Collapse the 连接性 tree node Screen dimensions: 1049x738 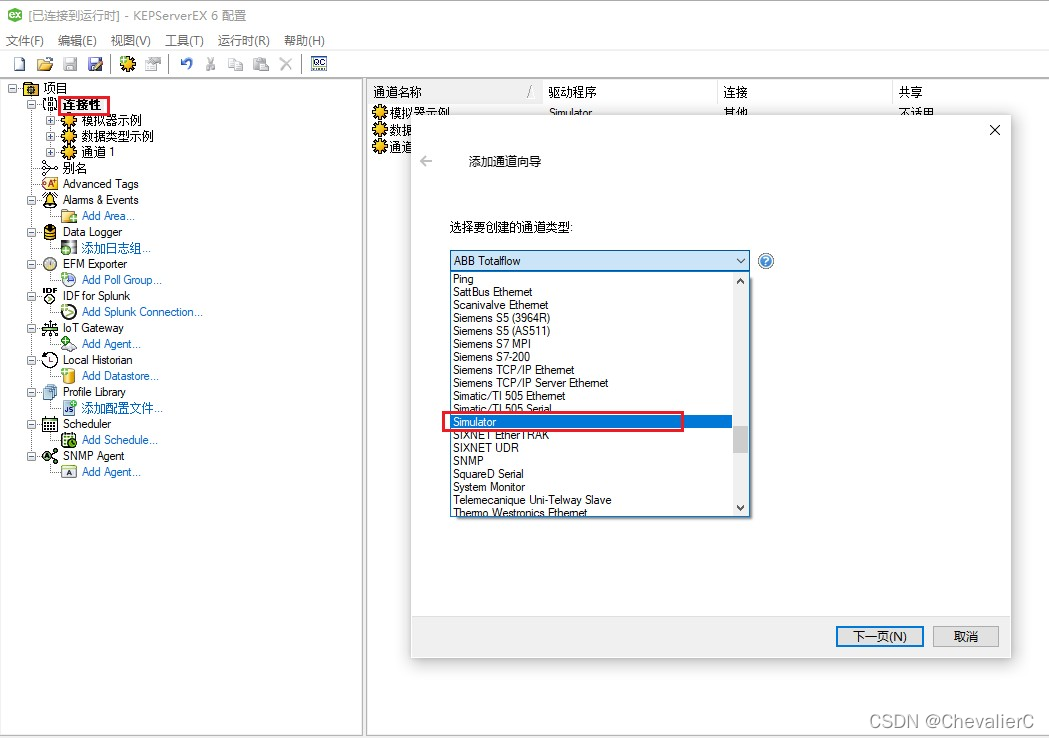point(31,104)
